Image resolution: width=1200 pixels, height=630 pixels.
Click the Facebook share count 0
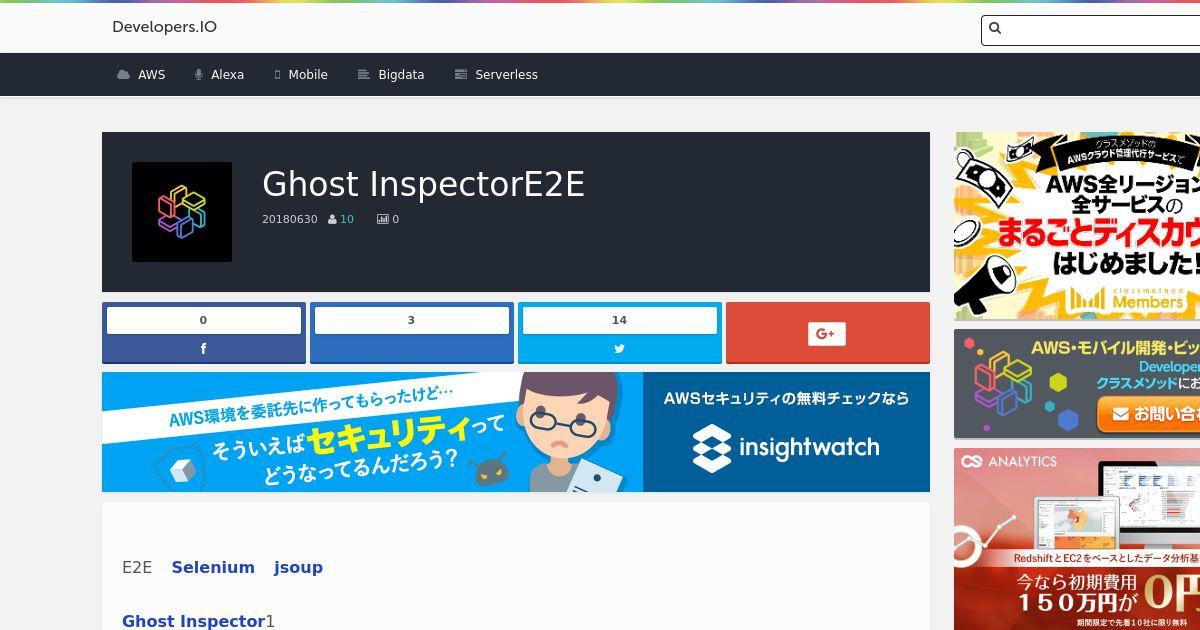pyautogui.click(x=204, y=320)
